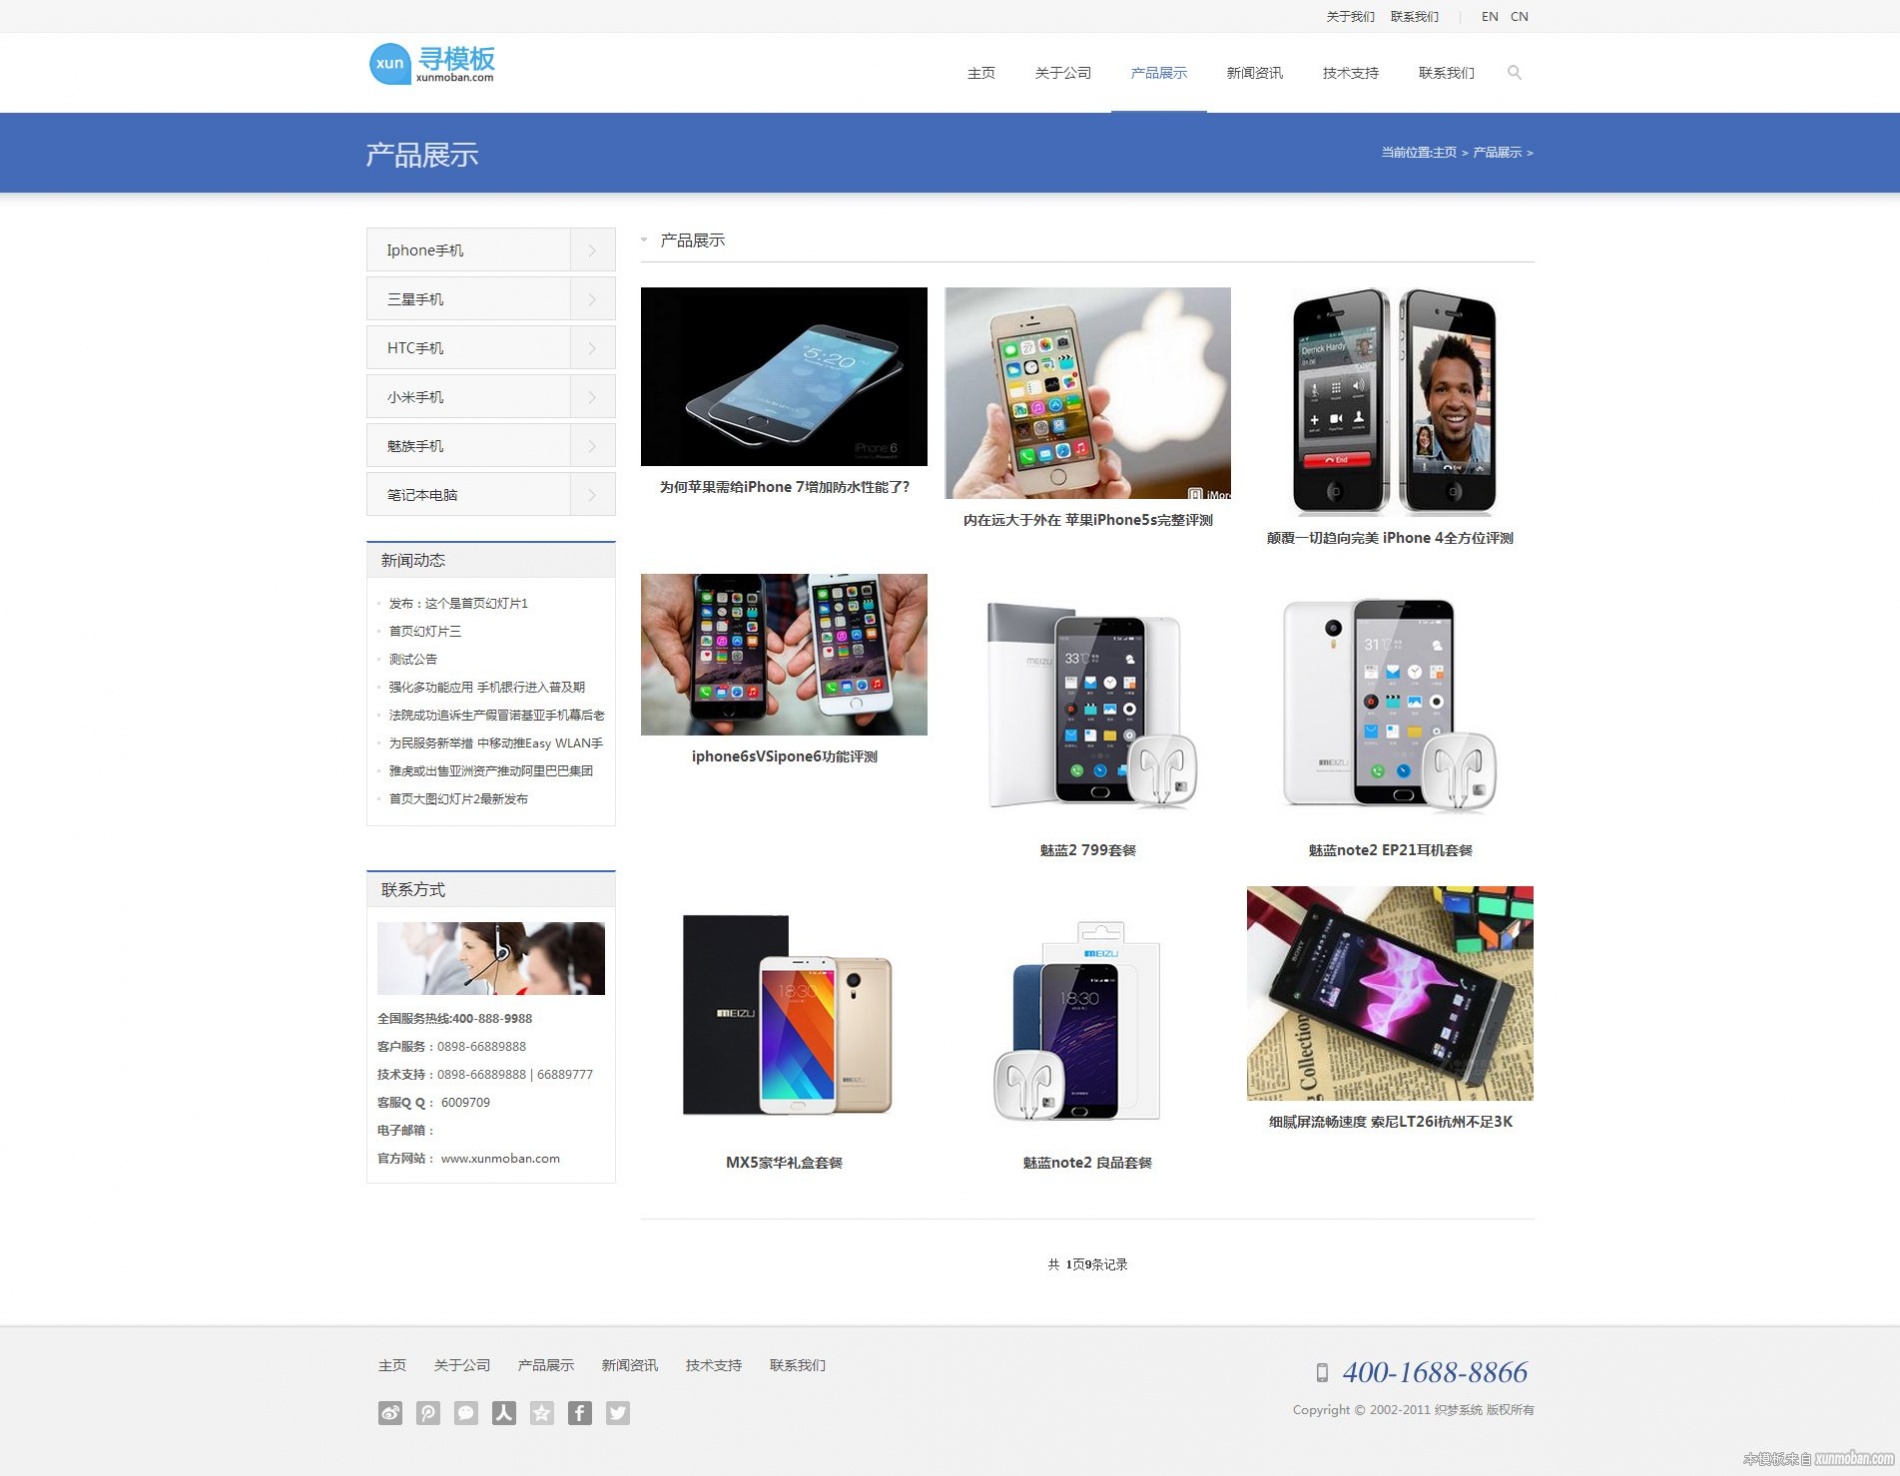1900x1476 pixels.
Task: Open the Qzone star icon in footer
Action: tap(542, 1412)
